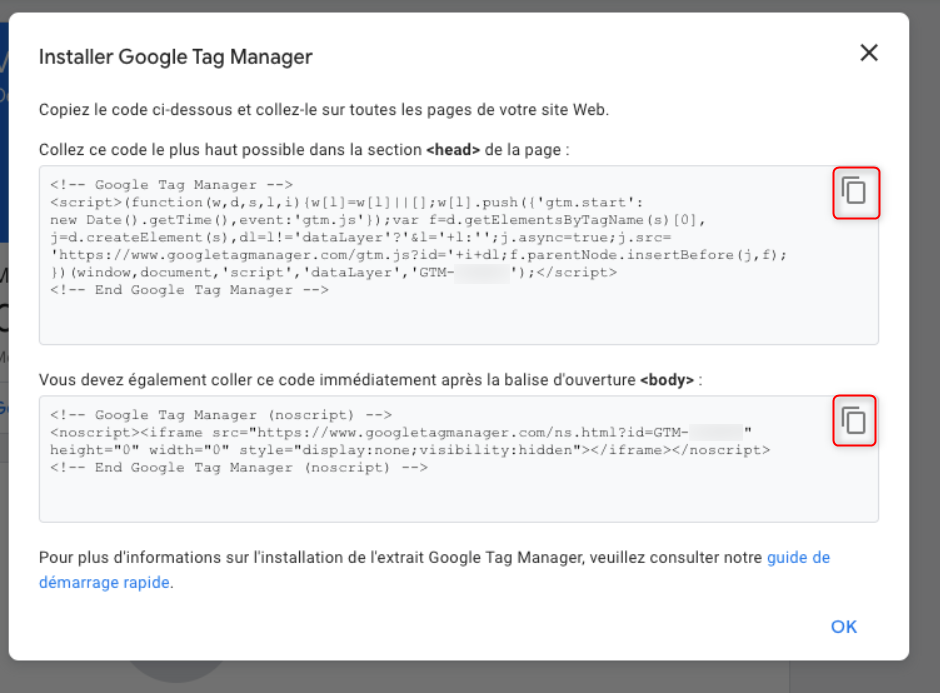Copy the body noscript code snippet
Image resolution: width=940 pixels, height=693 pixels.
tap(854, 421)
